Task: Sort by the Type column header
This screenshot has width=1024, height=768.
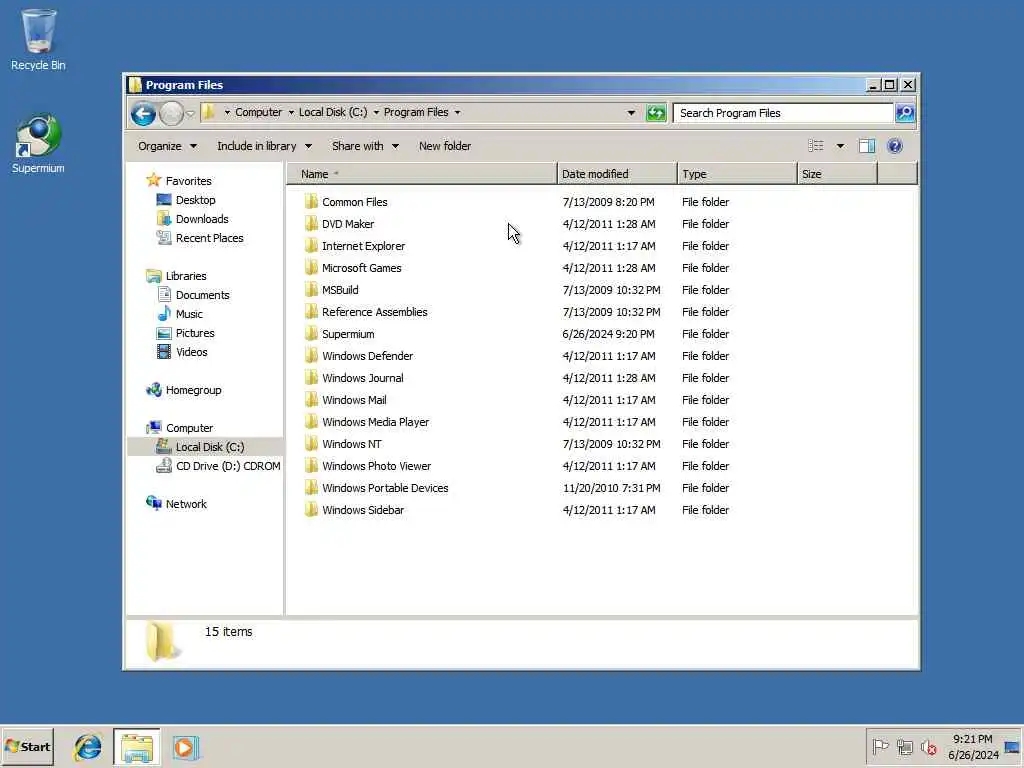Action: (737, 174)
